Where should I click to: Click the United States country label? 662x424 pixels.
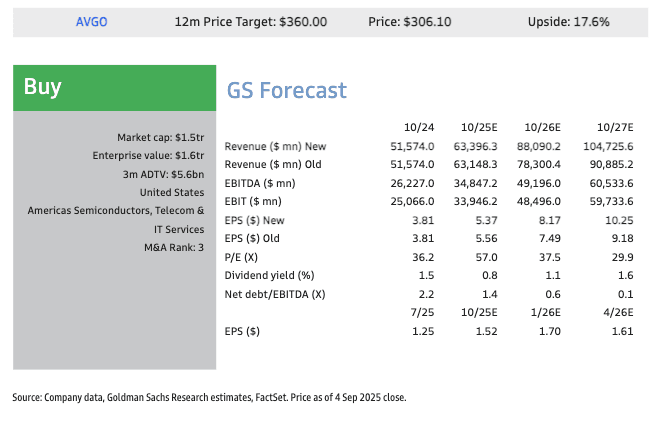point(172,192)
